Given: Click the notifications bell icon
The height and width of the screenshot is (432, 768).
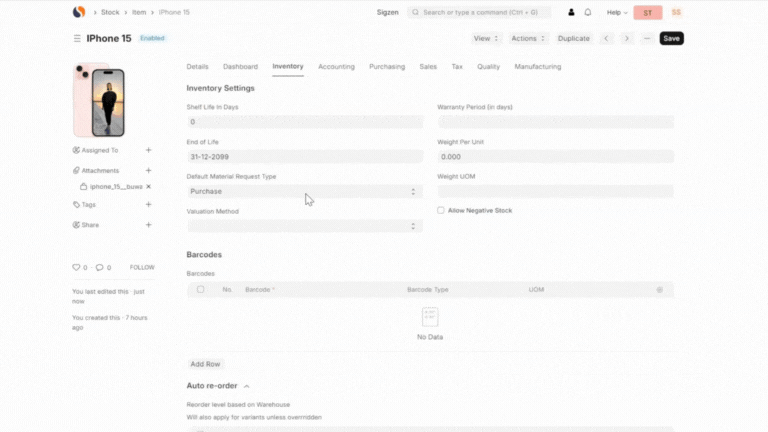Looking at the screenshot, I should coord(588,13).
